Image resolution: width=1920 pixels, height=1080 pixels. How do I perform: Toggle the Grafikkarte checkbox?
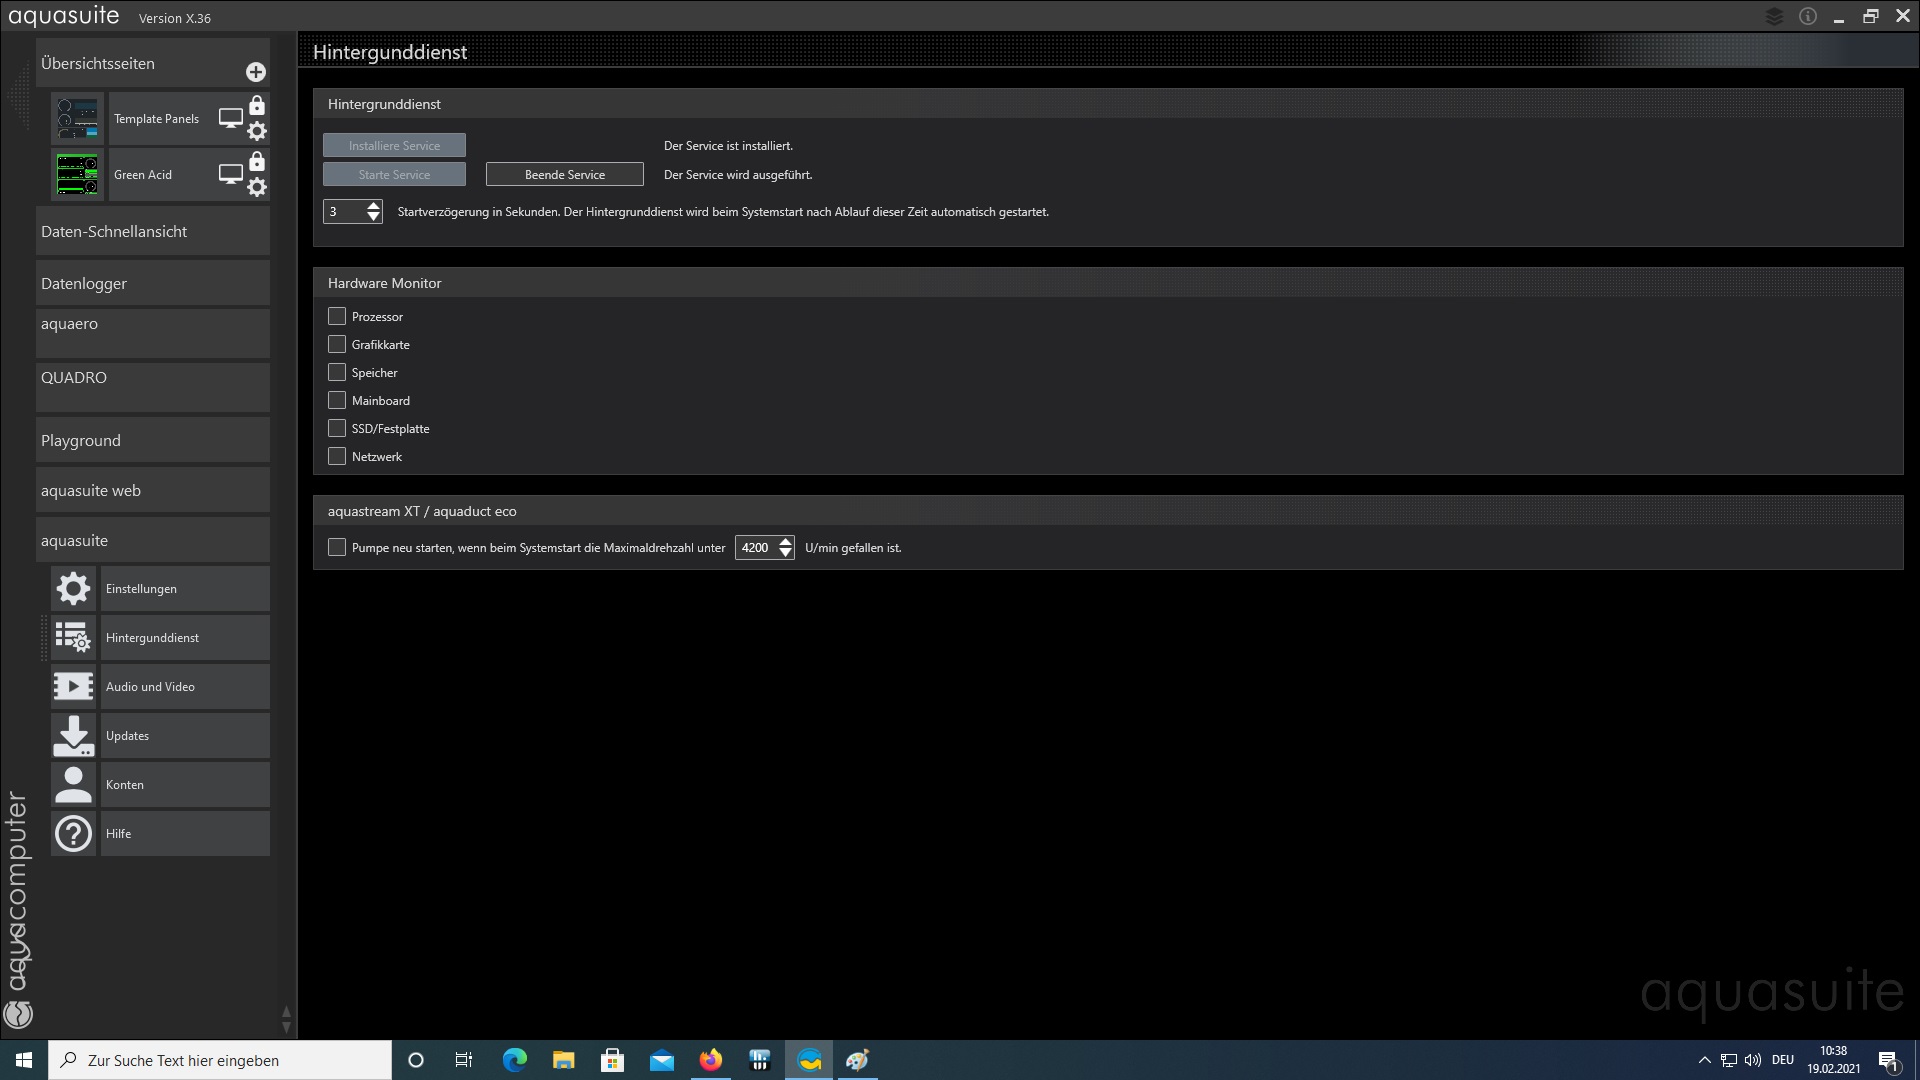(337, 345)
